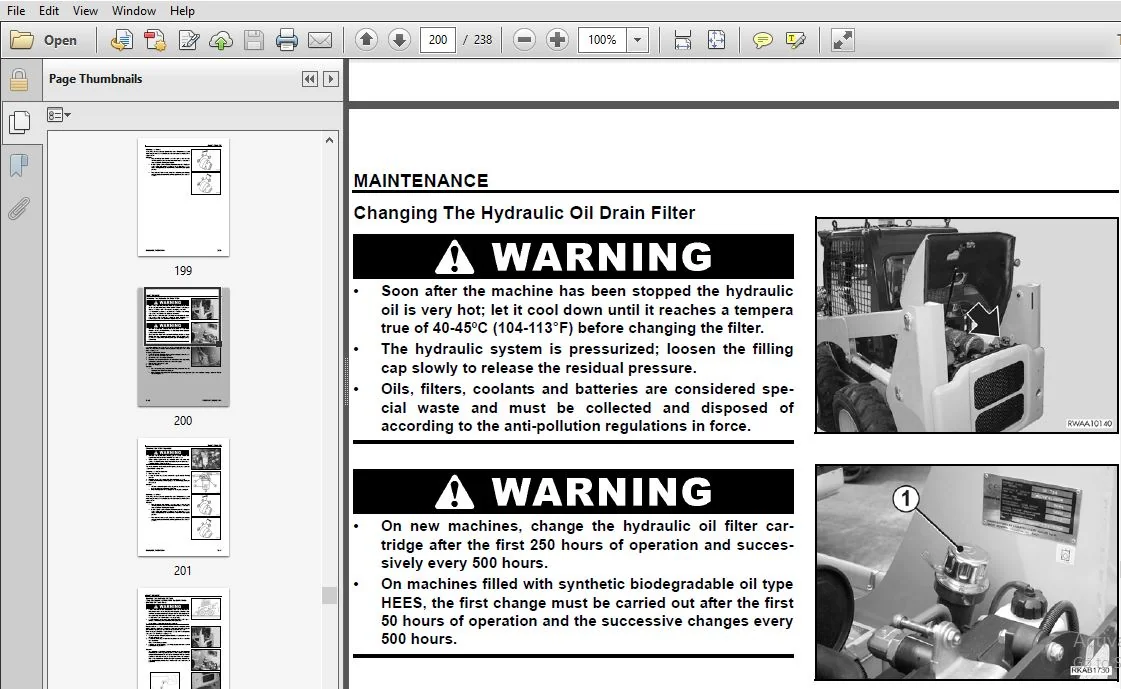The image size is (1121, 689).
Task: Click the 'MAINTENANCE' heading text
Action: (x=420, y=181)
